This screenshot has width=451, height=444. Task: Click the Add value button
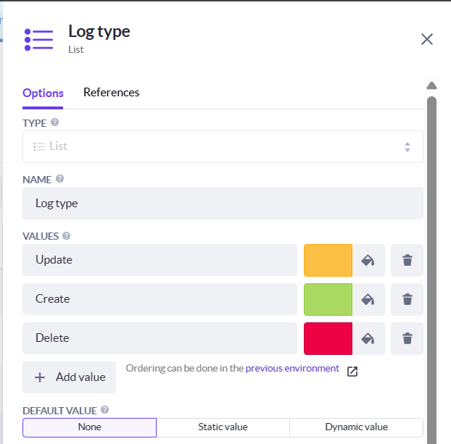pyautogui.click(x=69, y=377)
